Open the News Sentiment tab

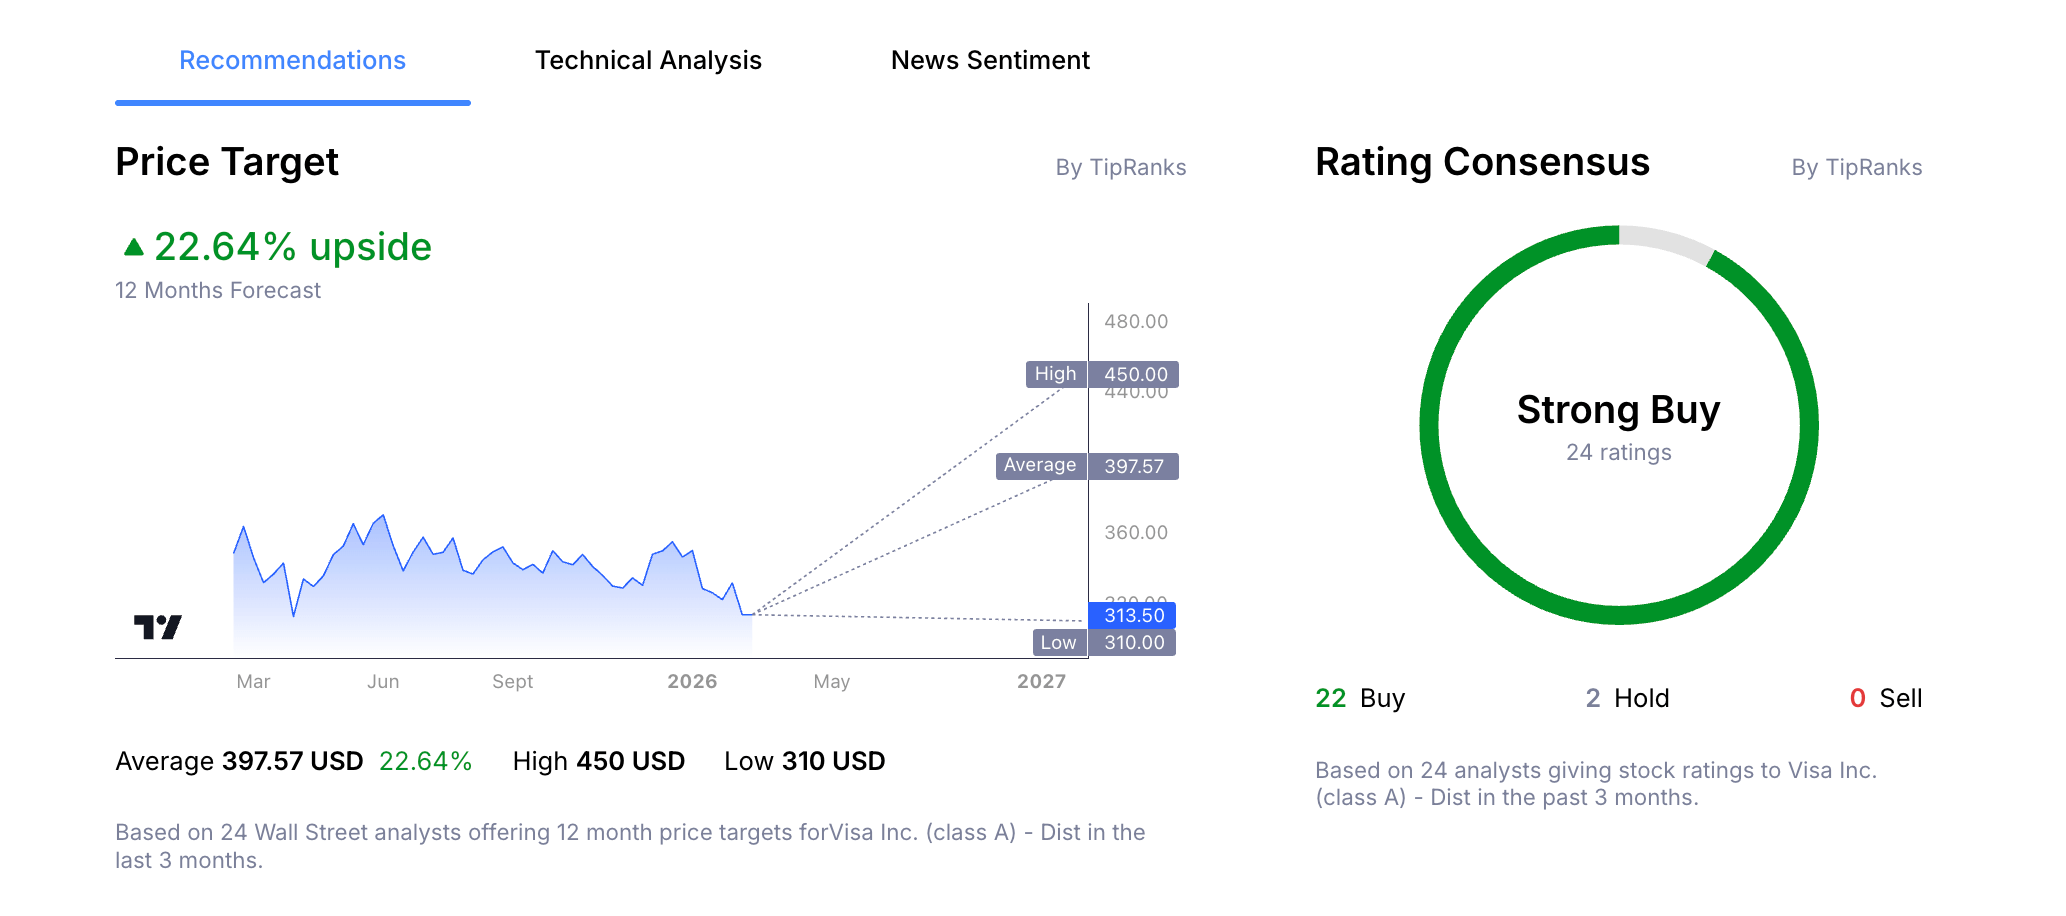(990, 60)
